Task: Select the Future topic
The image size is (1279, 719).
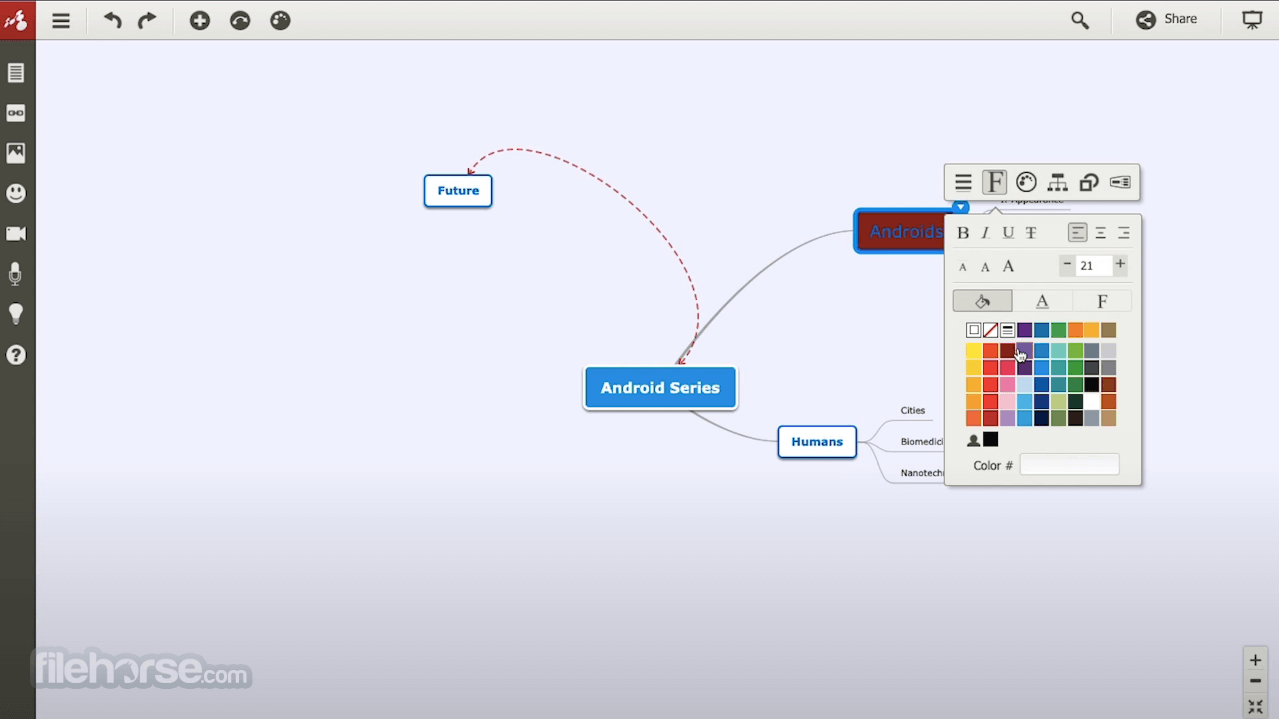Action: point(458,190)
